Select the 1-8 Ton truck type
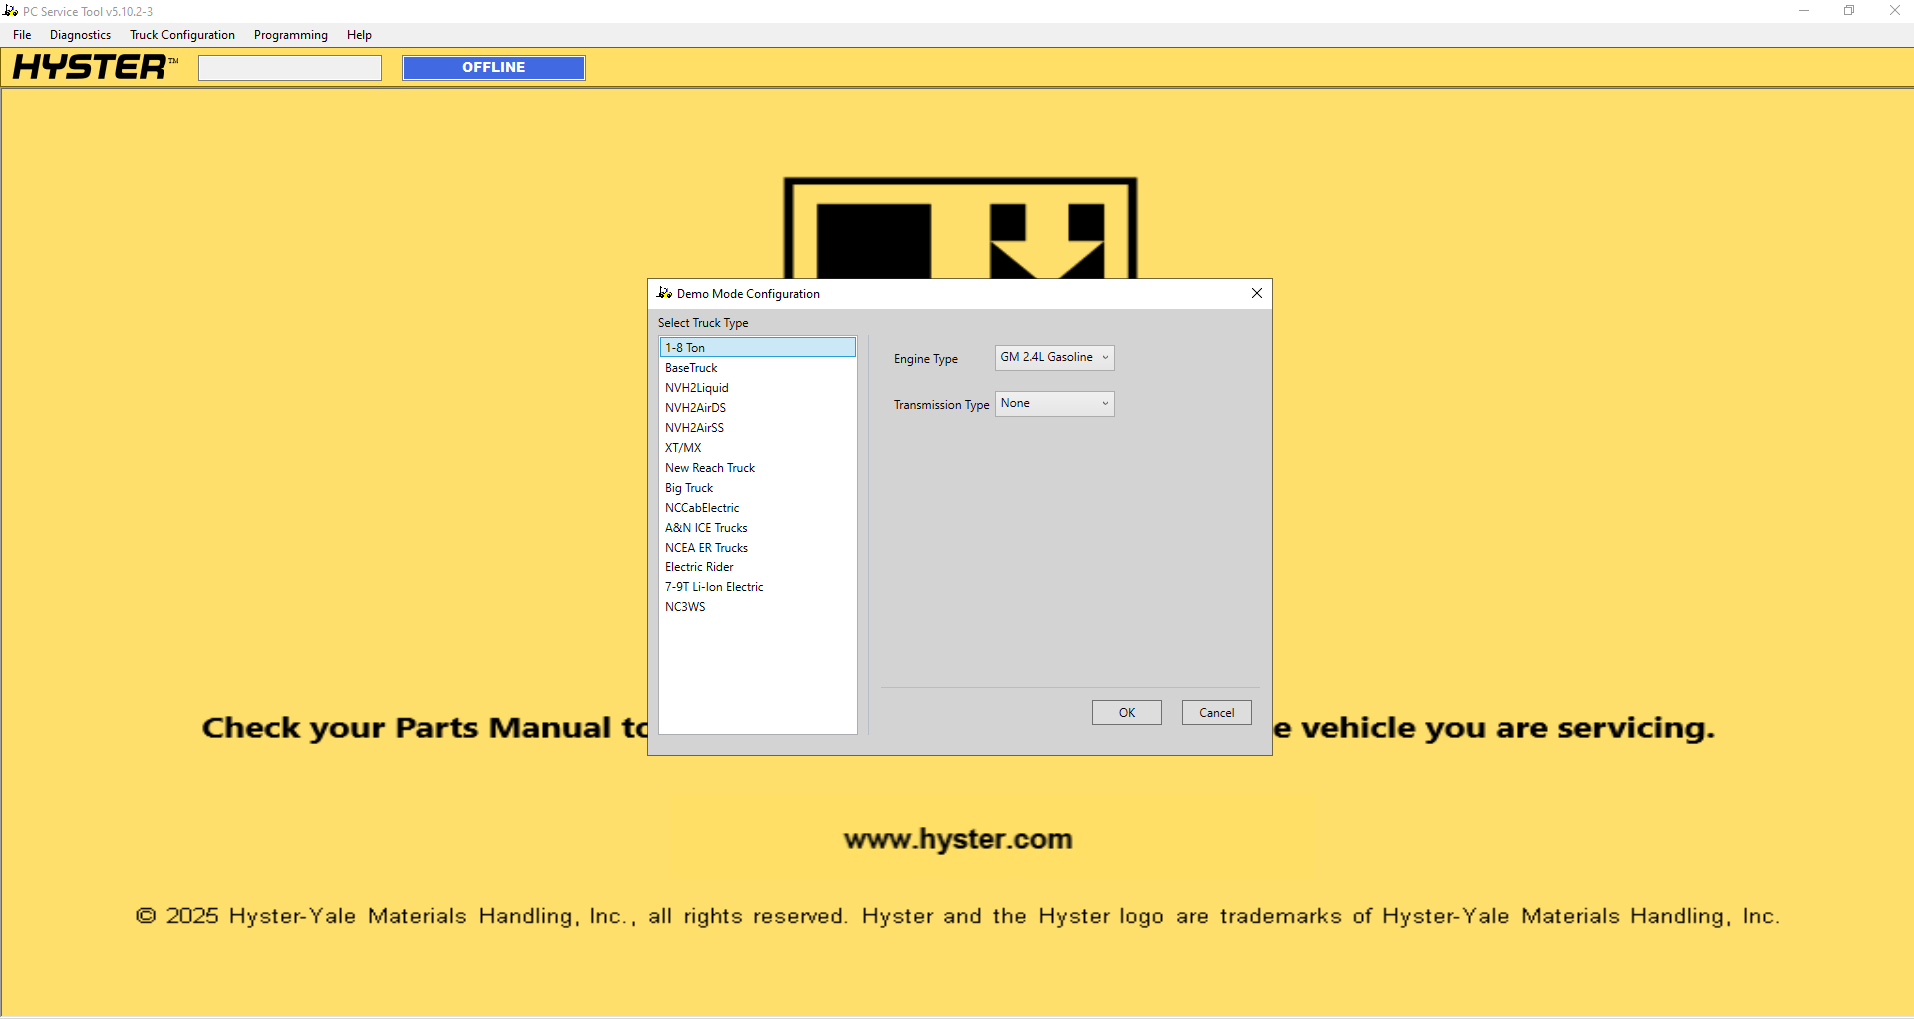The image size is (1914, 1019). [757, 347]
